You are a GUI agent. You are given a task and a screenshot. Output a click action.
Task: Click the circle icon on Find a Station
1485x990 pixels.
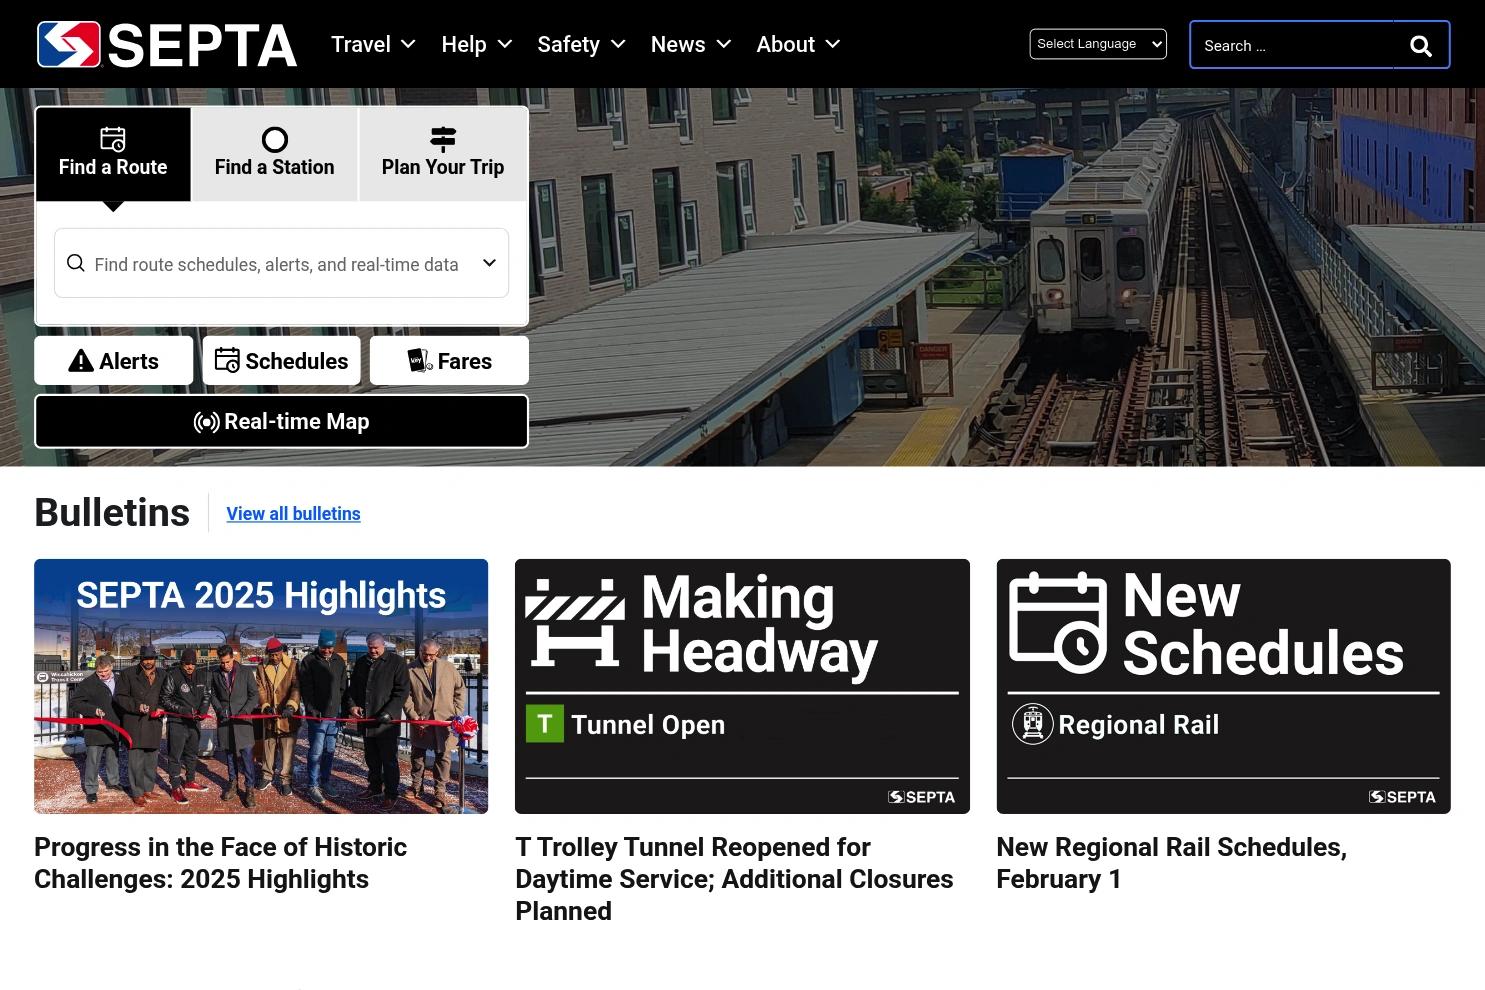[x=275, y=139]
